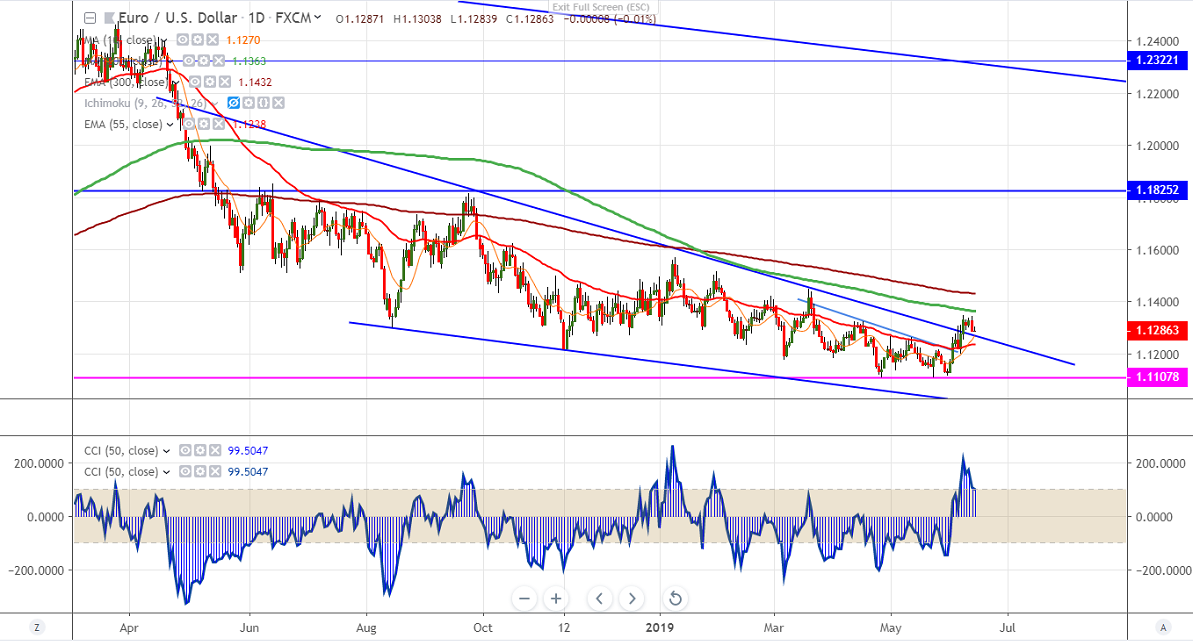Expand the upper CCI (50, close) dropdown arrow
The height and width of the screenshot is (644, 1193).
click(167, 451)
